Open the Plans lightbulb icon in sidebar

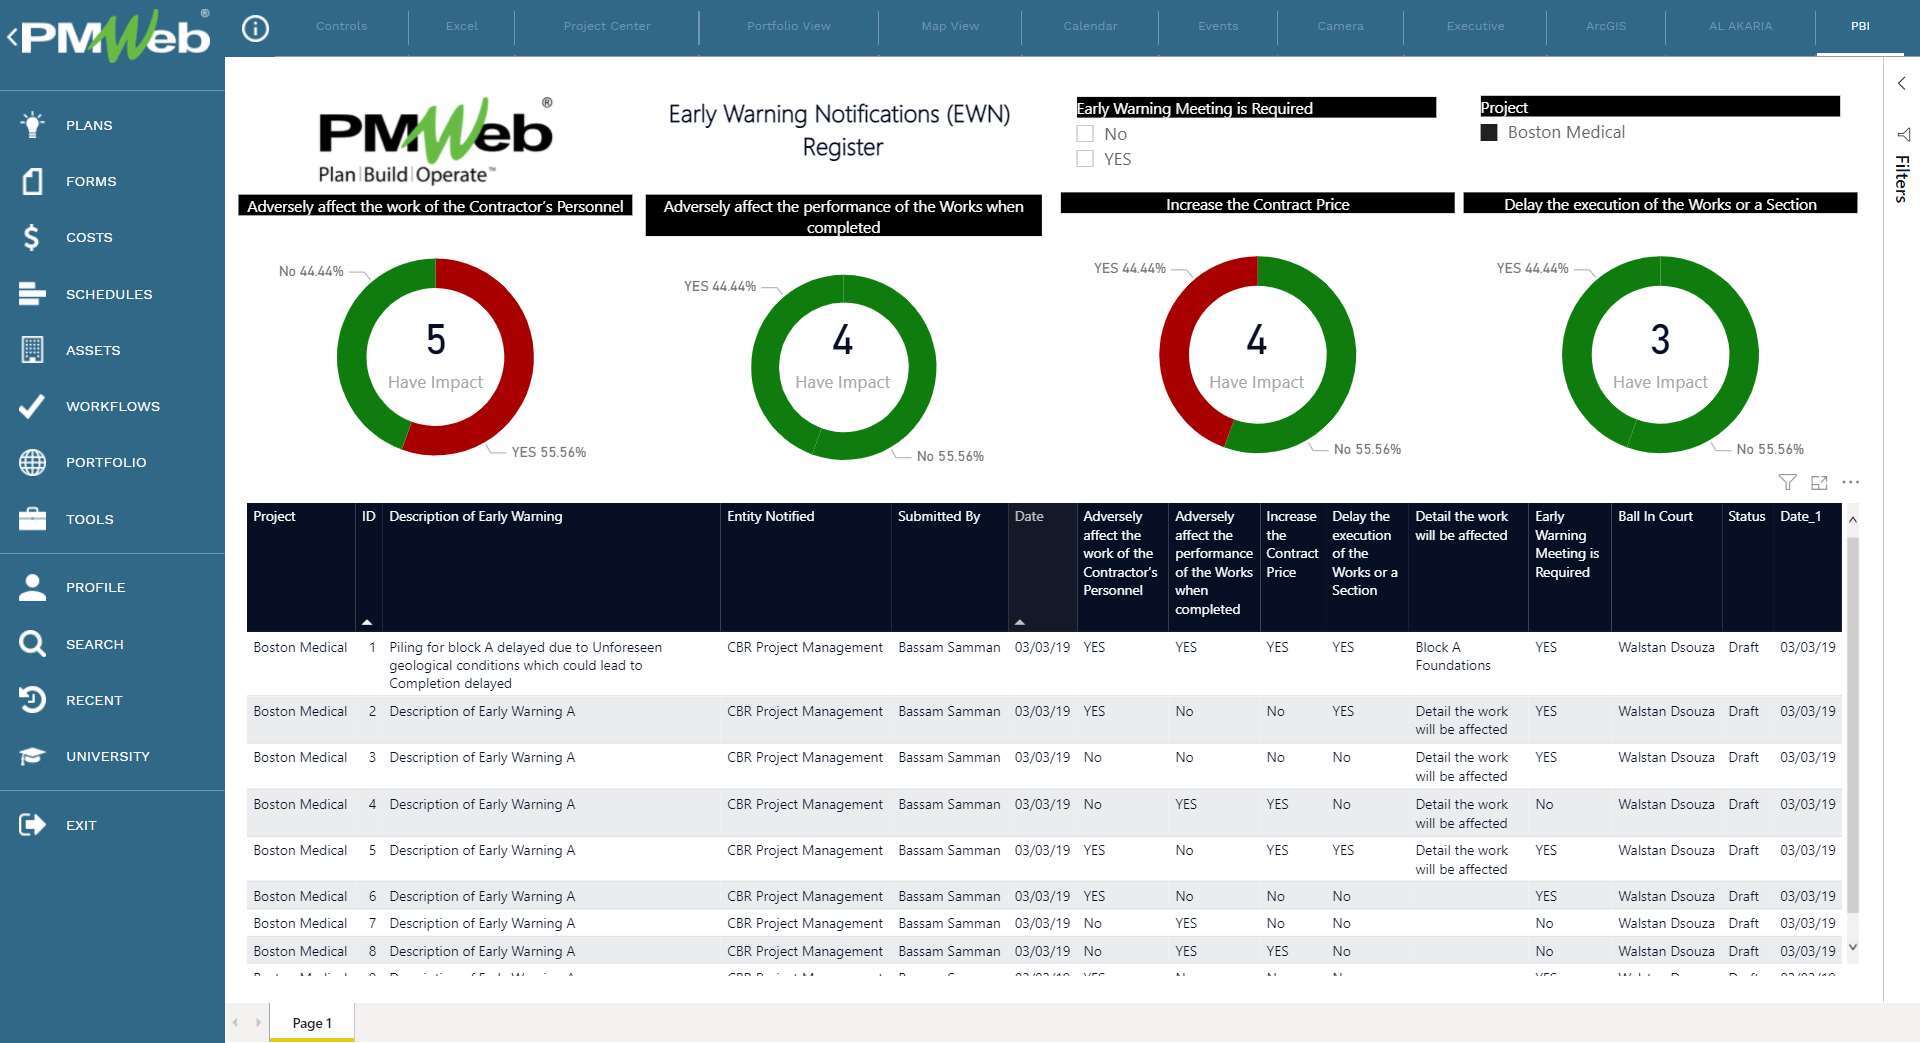point(32,125)
